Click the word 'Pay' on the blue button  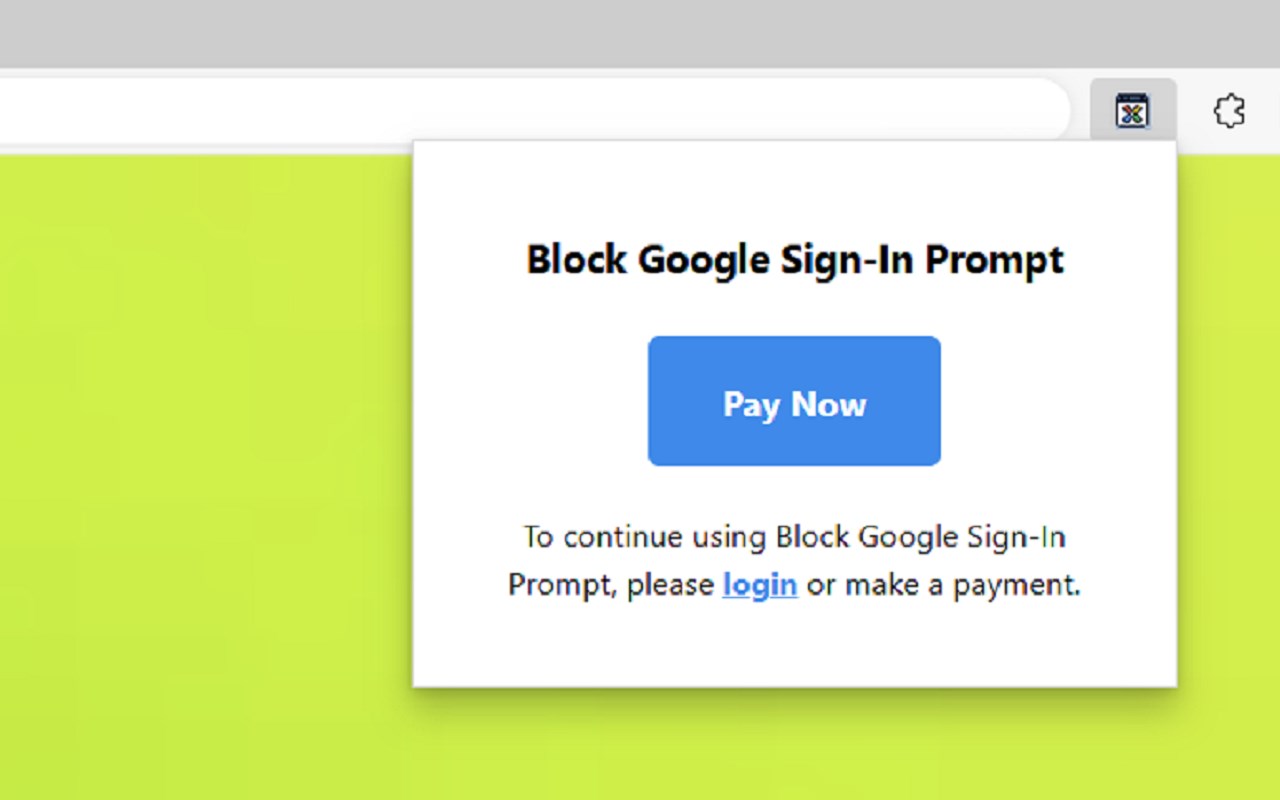click(x=750, y=404)
